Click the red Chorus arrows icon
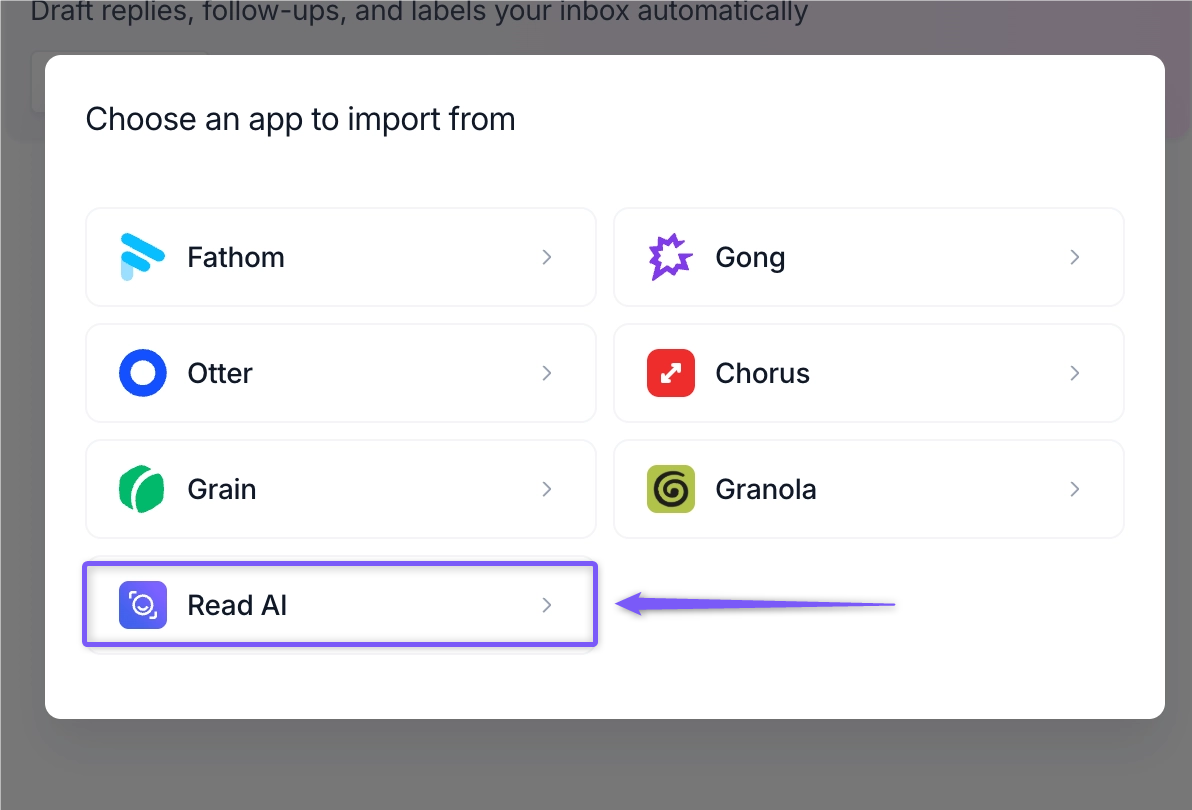The width and height of the screenshot is (1192, 810). pyautogui.click(x=670, y=373)
